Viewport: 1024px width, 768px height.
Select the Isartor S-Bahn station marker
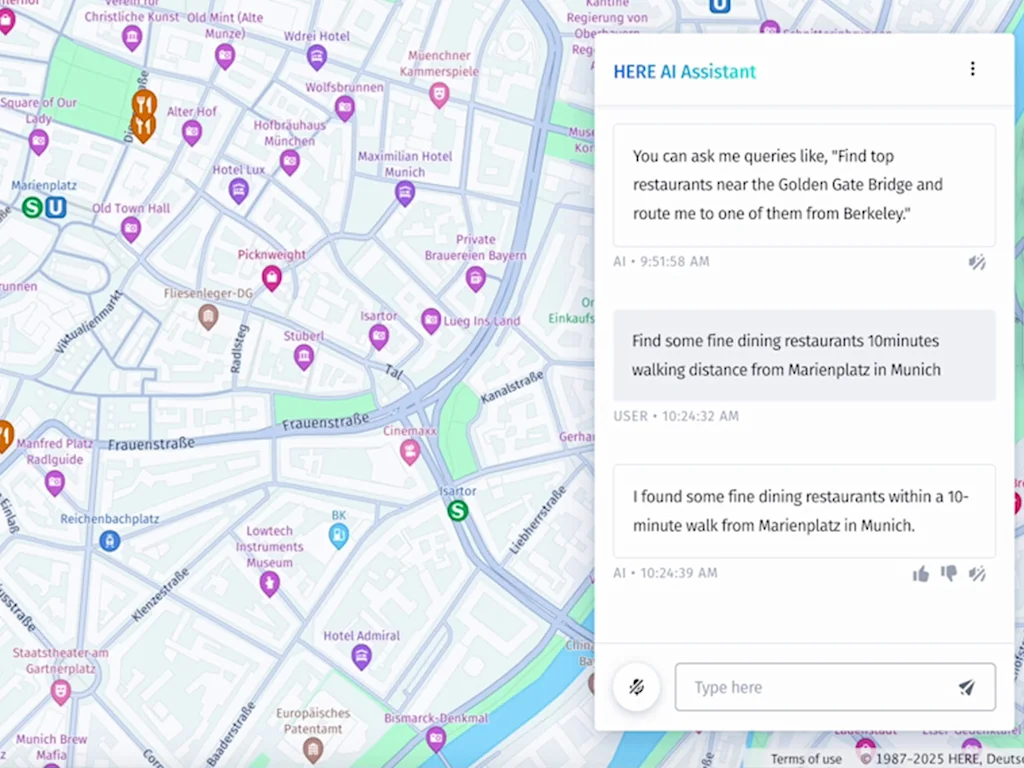(x=458, y=511)
